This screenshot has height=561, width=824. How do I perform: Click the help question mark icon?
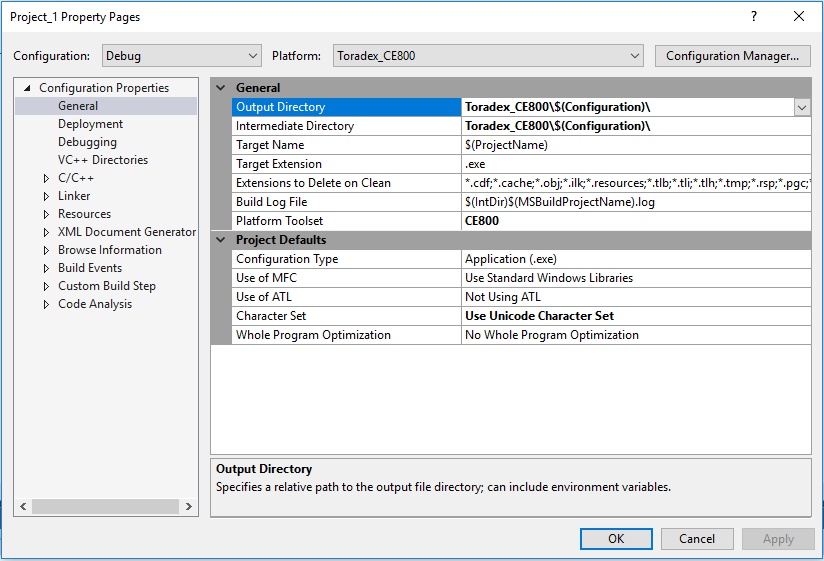tap(754, 16)
